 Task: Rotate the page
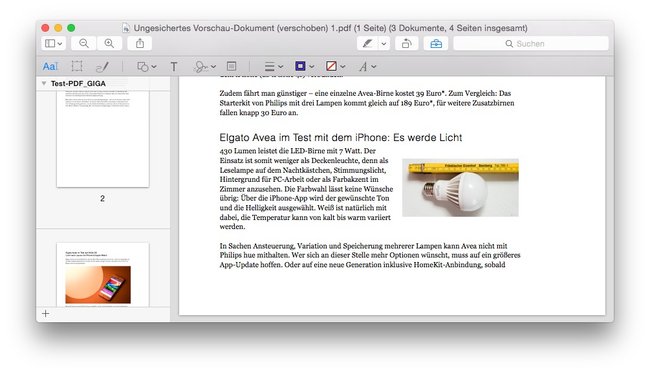tap(406, 44)
